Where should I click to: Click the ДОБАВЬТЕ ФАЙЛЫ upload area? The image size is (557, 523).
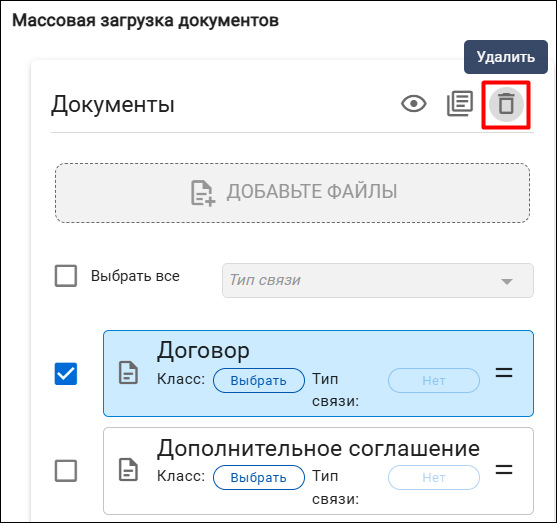tap(292, 193)
